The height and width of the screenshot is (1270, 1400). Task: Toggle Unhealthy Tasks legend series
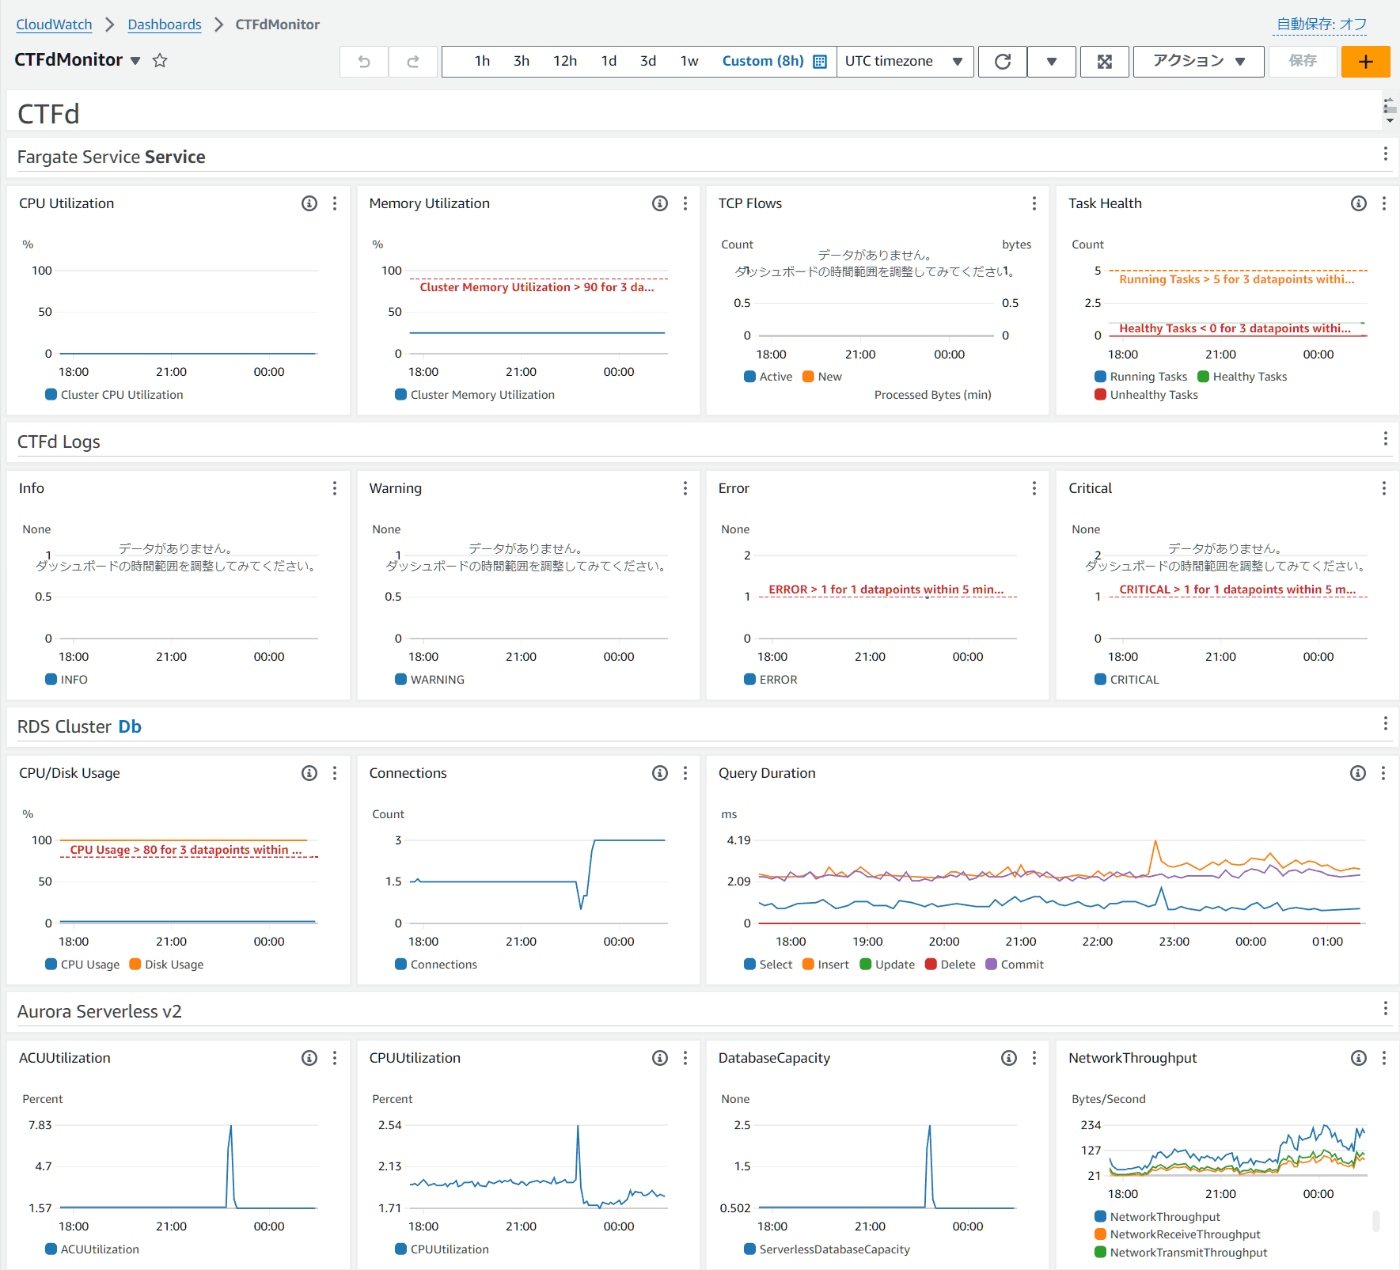click(x=1146, y=395)
